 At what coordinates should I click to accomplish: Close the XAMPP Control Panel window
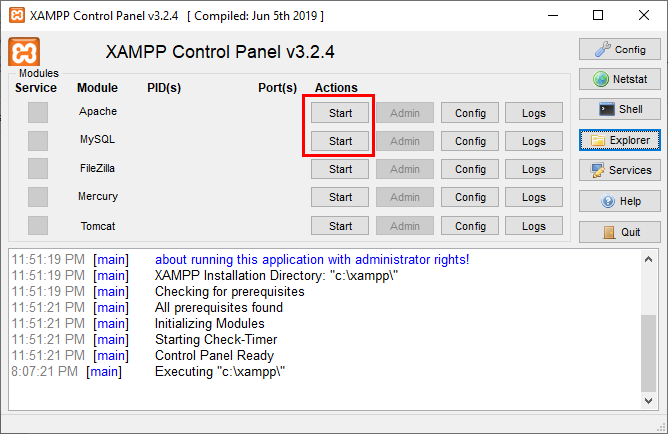[644, 15]
